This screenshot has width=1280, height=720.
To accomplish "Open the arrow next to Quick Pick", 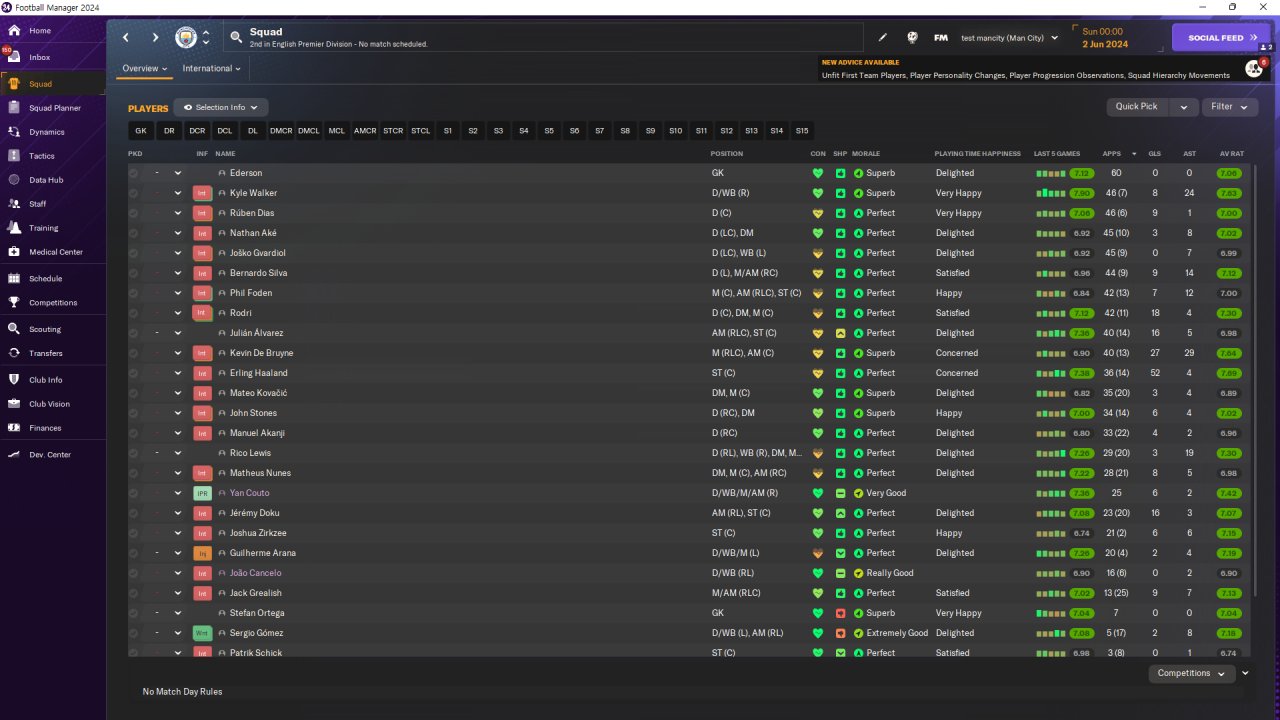I will [x=1184, y=107].
